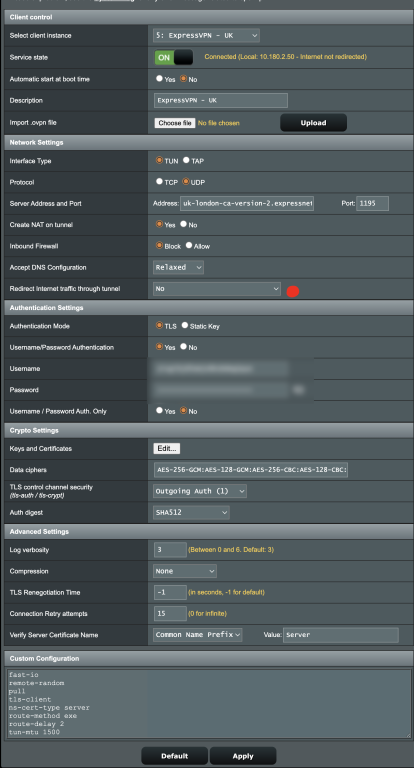Click the red dot beside Redirect Internet traffic
Image resolution: width=414 pixels, height=768 pixels.
(x=292, y=291)
